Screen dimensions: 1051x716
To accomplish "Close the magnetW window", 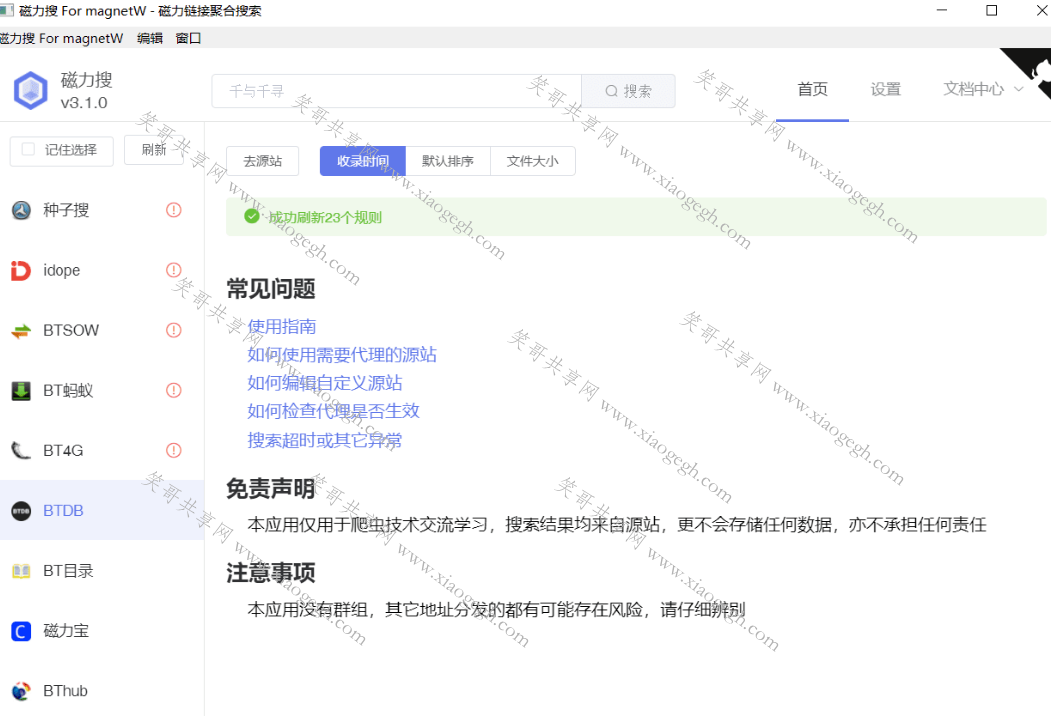I will coord(1042,11).
